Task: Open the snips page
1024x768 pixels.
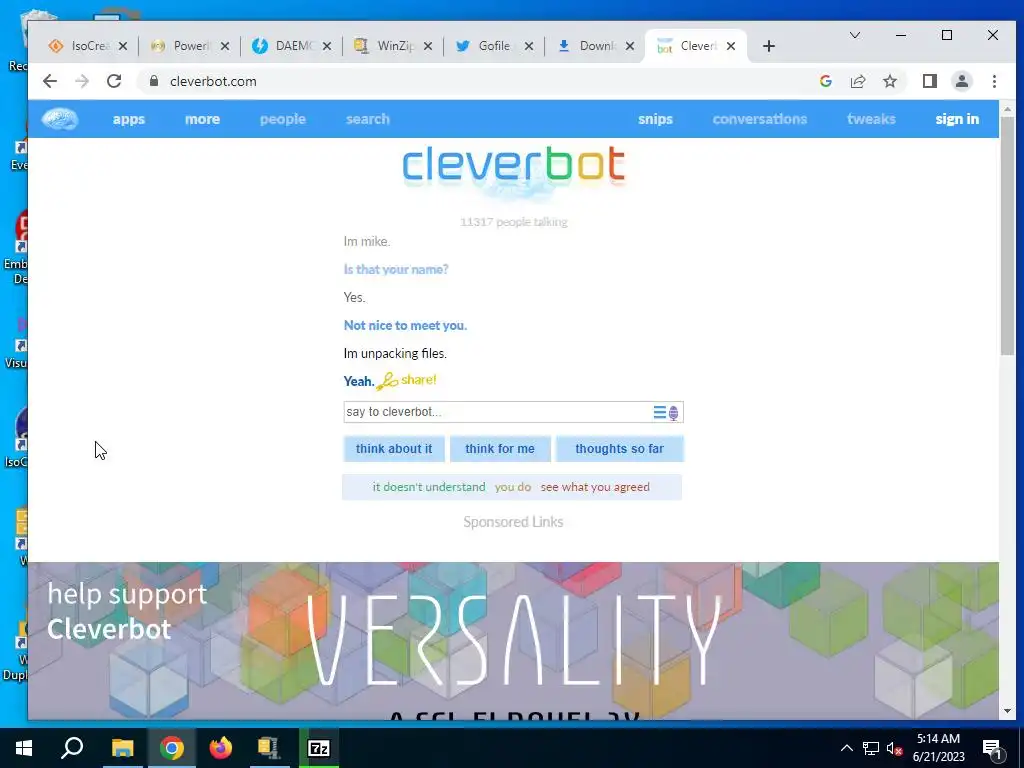Action: [655, 119]
